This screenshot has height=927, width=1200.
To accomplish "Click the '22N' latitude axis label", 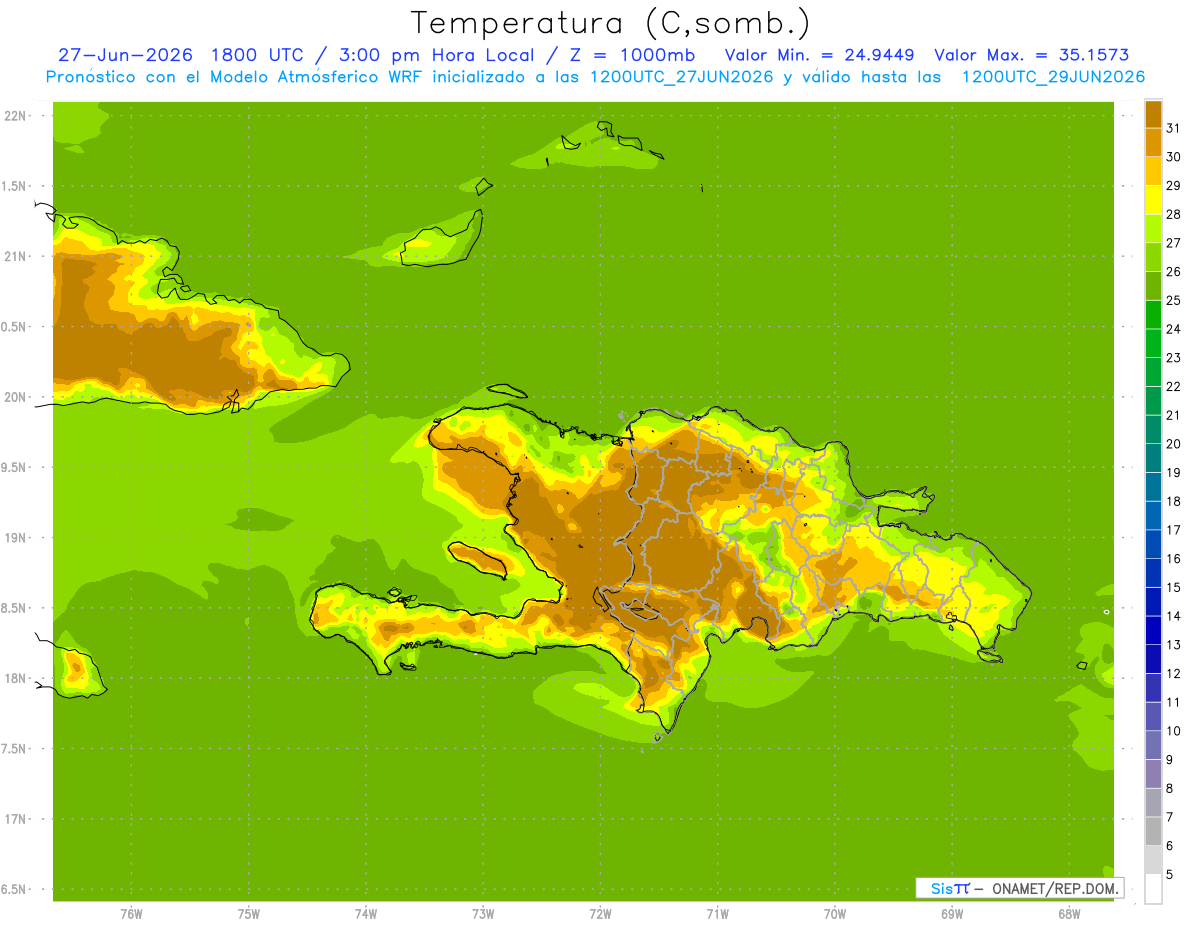I will [x=17, y=116].
